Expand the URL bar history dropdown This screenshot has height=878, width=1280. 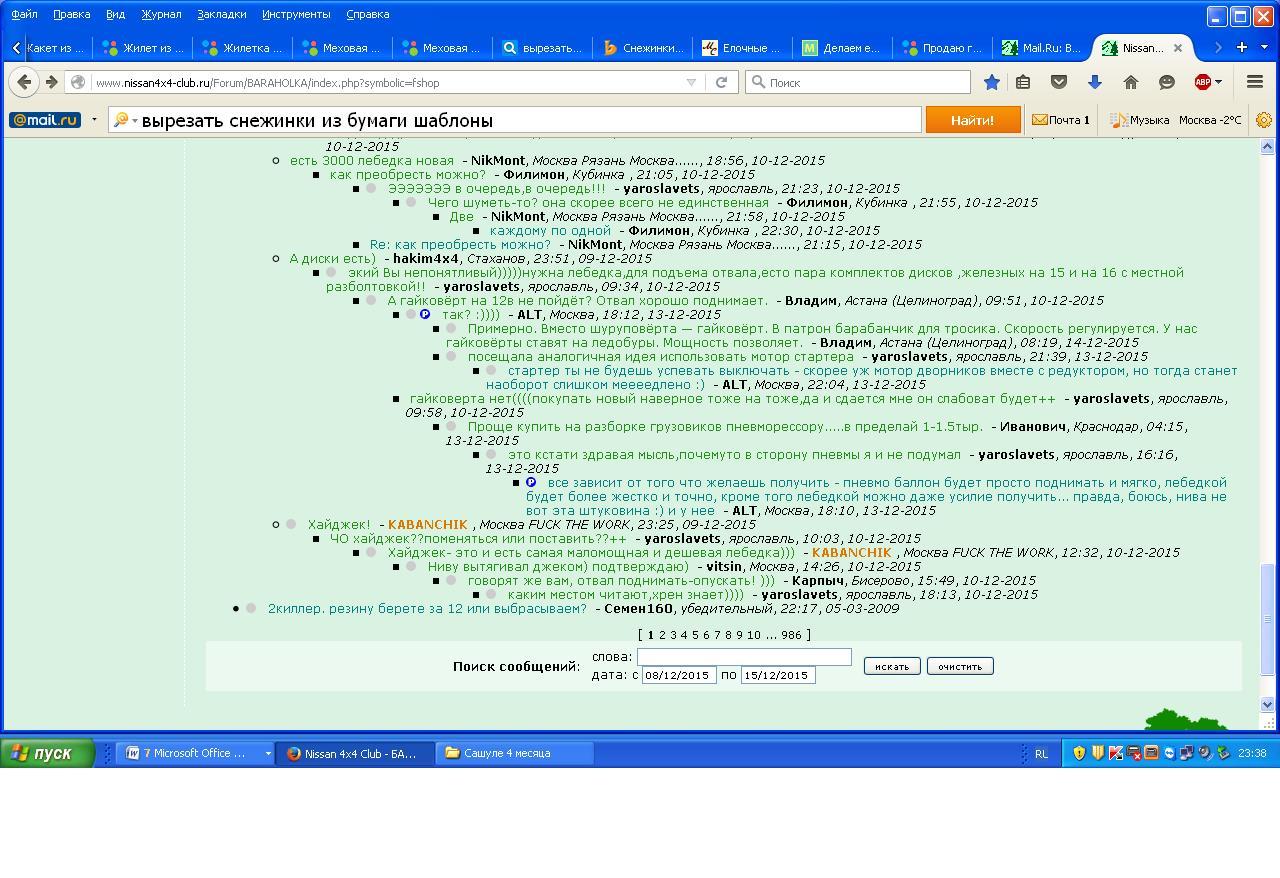(x=691, y=82)
